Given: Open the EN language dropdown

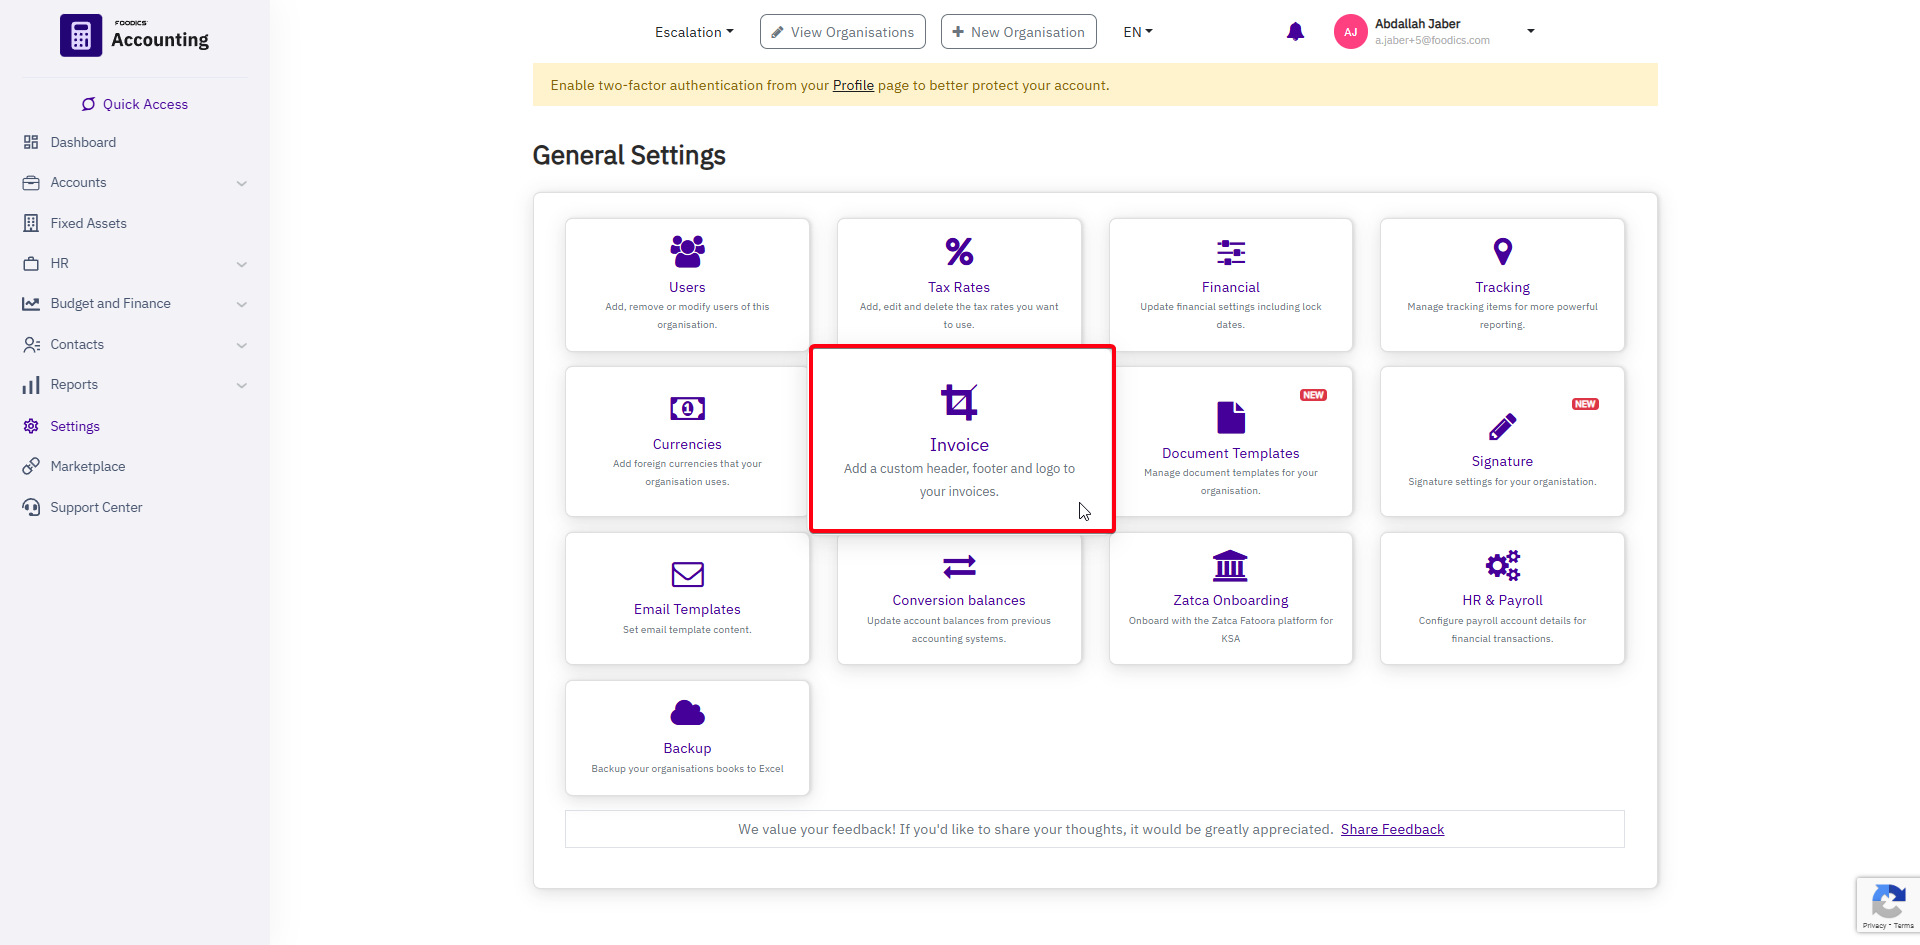Looking at the screenshot, I should point(1137,31).
